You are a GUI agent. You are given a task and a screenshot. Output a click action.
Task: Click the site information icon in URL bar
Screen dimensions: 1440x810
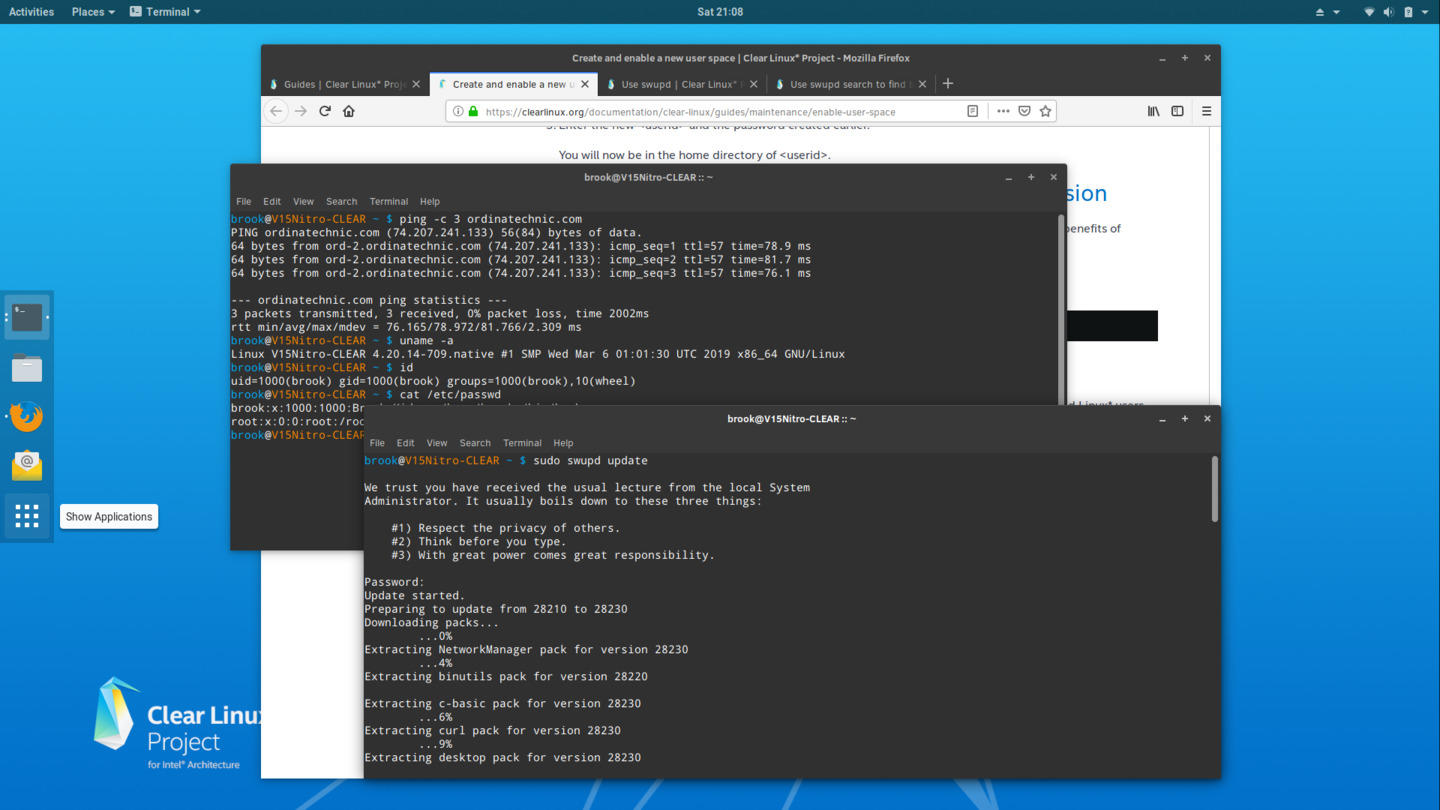coord(458,111)
